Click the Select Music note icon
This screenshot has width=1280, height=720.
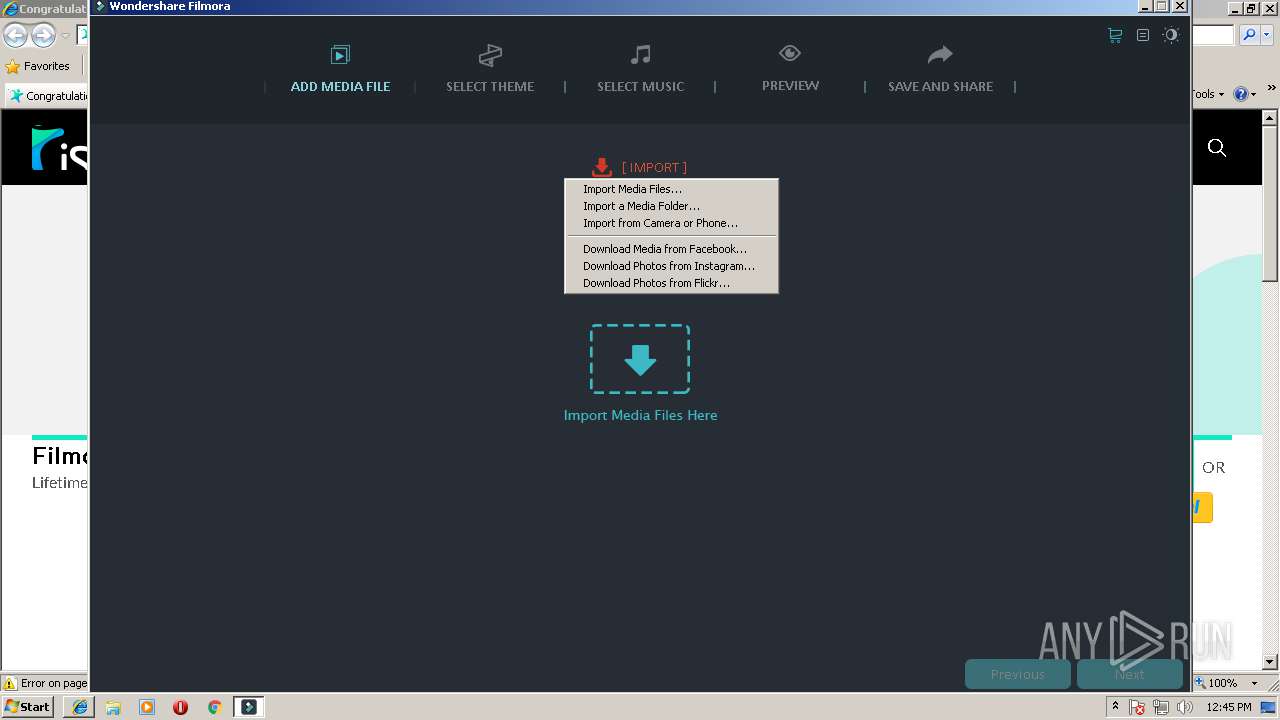tap(640, 55)
